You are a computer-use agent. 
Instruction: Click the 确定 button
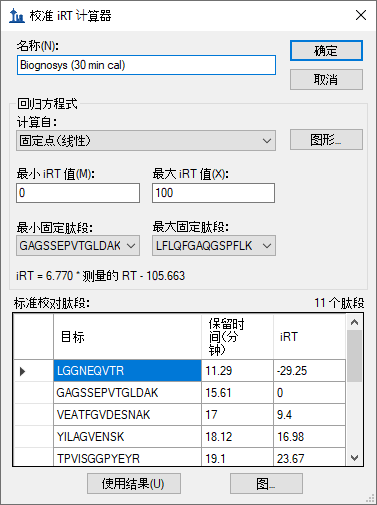[x=326, y=51]
